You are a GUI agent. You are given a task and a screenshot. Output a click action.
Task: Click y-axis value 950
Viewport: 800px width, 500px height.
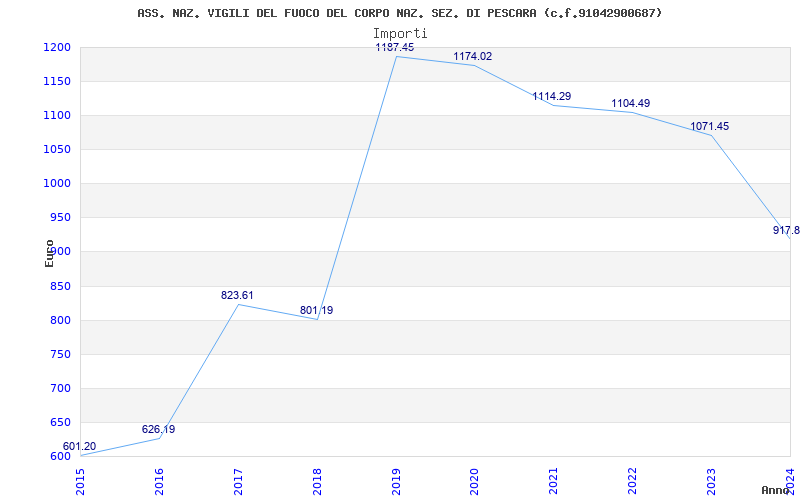point(60,218)
